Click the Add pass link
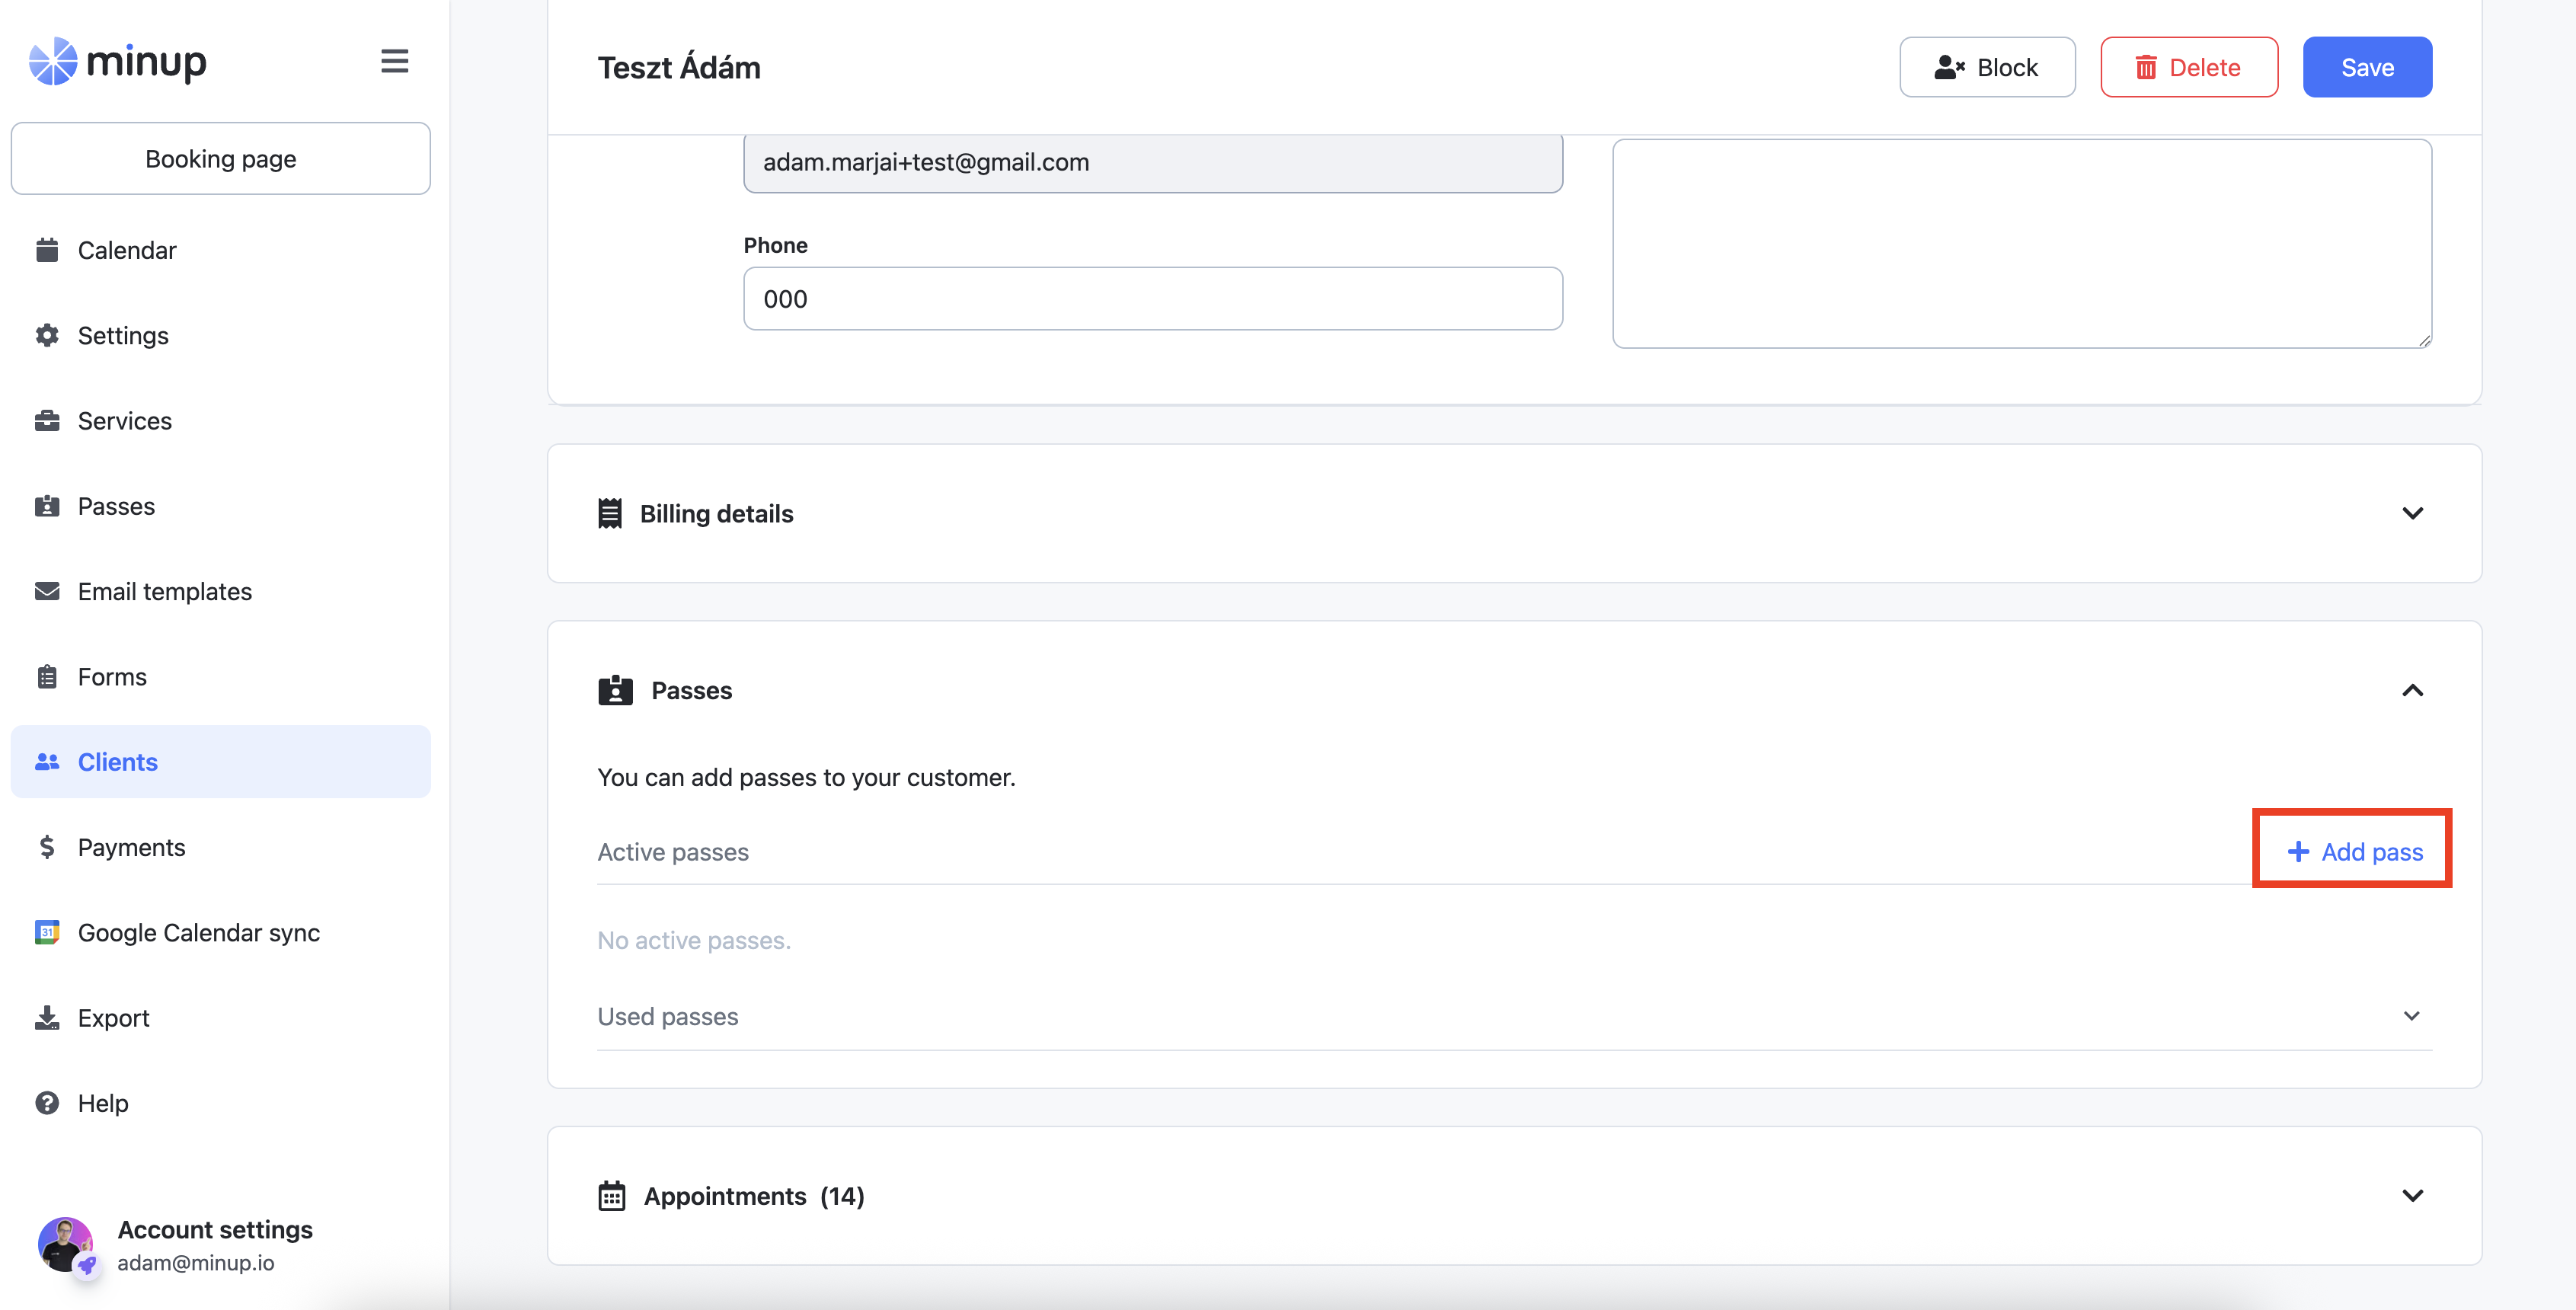 click(x=2355, y=852)
